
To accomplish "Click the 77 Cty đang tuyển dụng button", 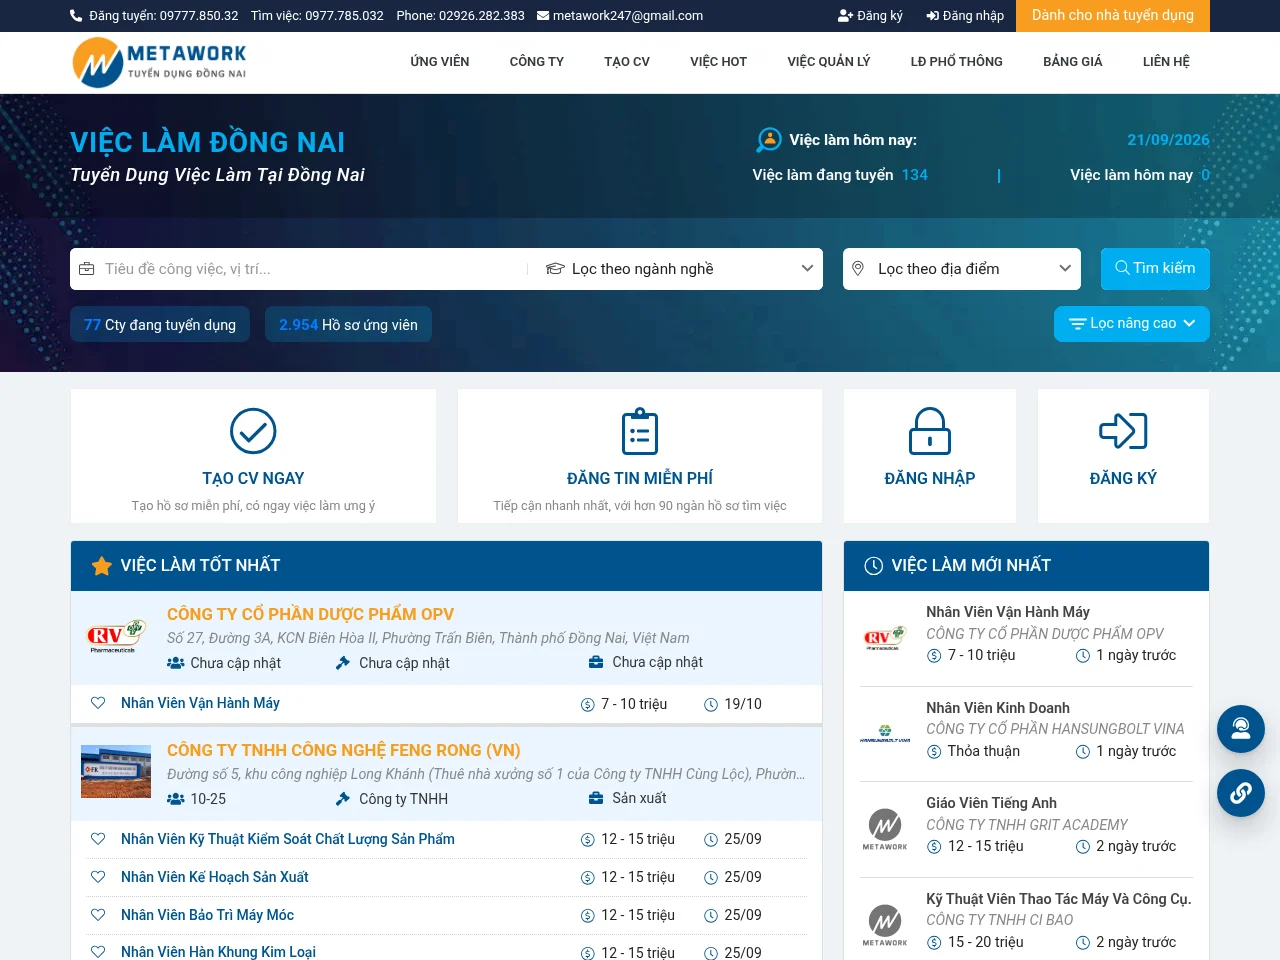I will 160,325.
